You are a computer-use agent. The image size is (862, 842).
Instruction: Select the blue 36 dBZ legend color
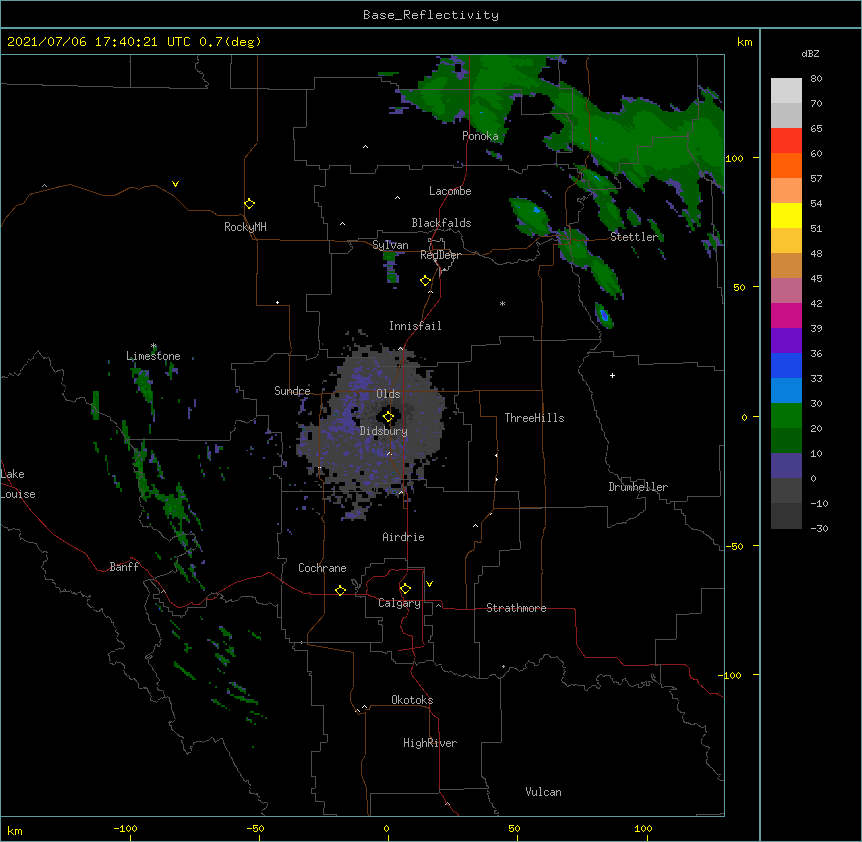(x=786, y=365)
